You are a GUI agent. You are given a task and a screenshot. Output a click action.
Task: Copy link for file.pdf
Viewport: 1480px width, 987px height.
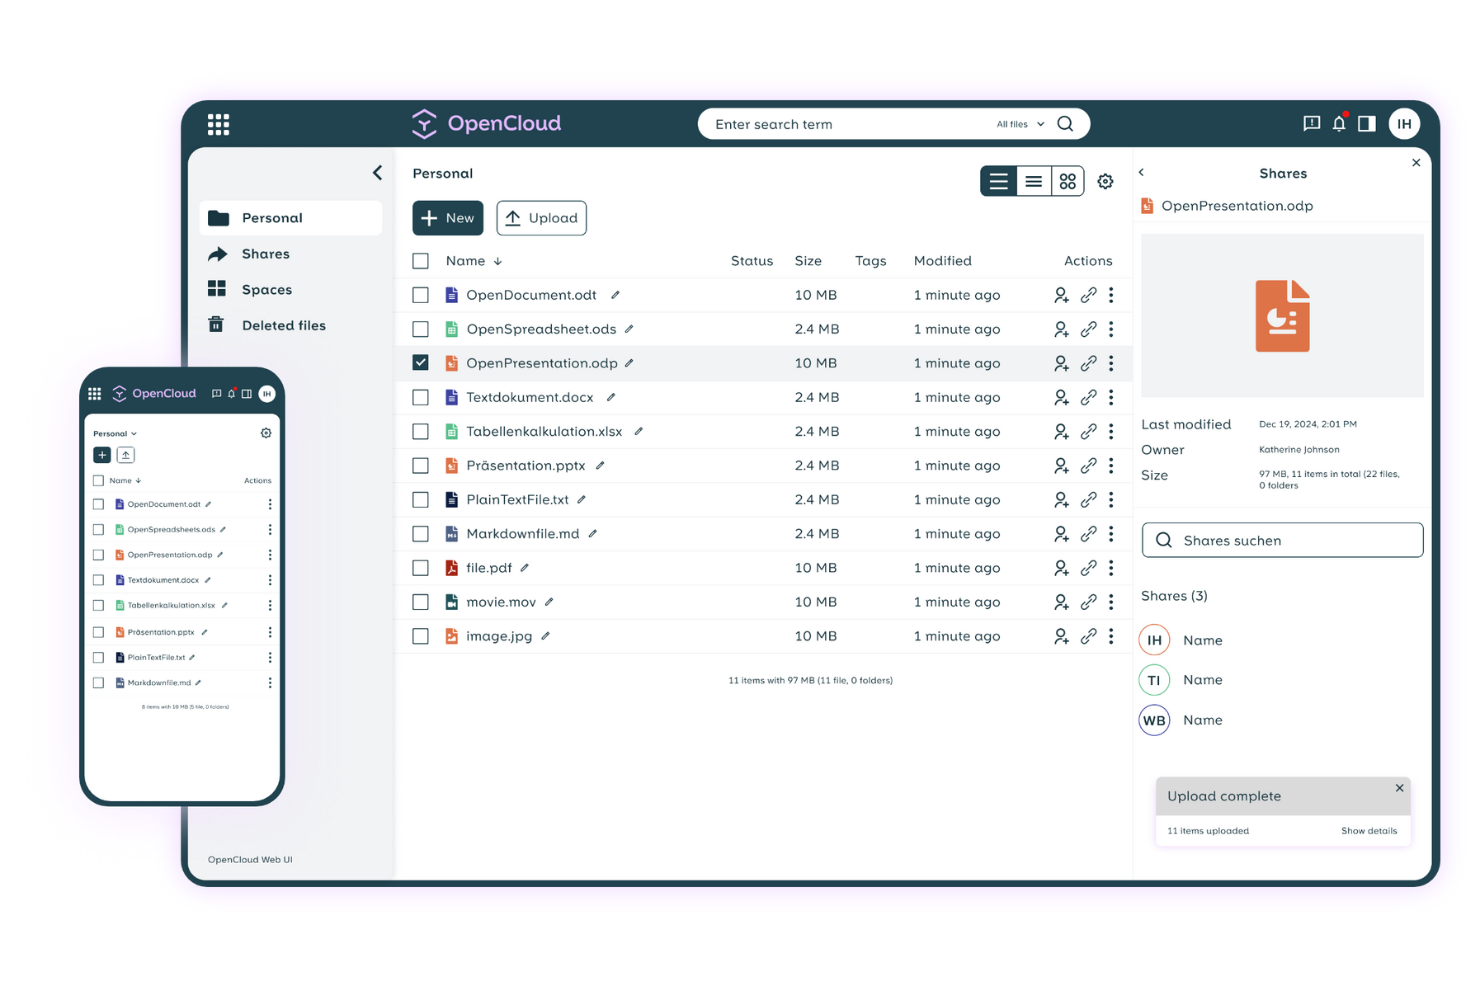coord(1088,568)
